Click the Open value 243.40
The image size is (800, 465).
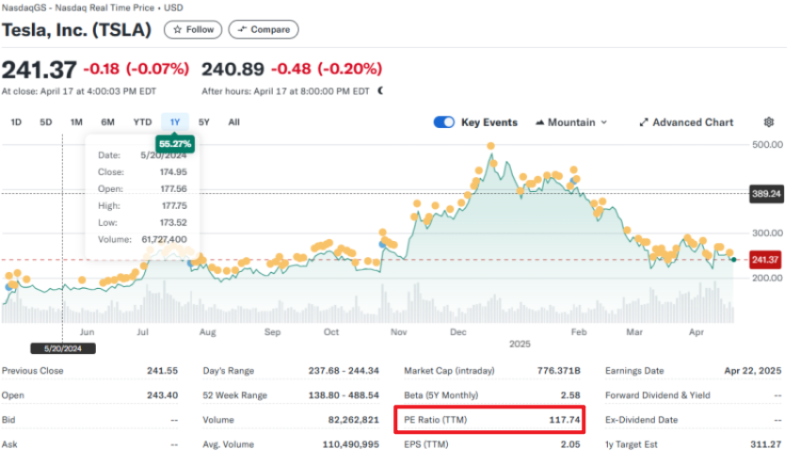162,395
